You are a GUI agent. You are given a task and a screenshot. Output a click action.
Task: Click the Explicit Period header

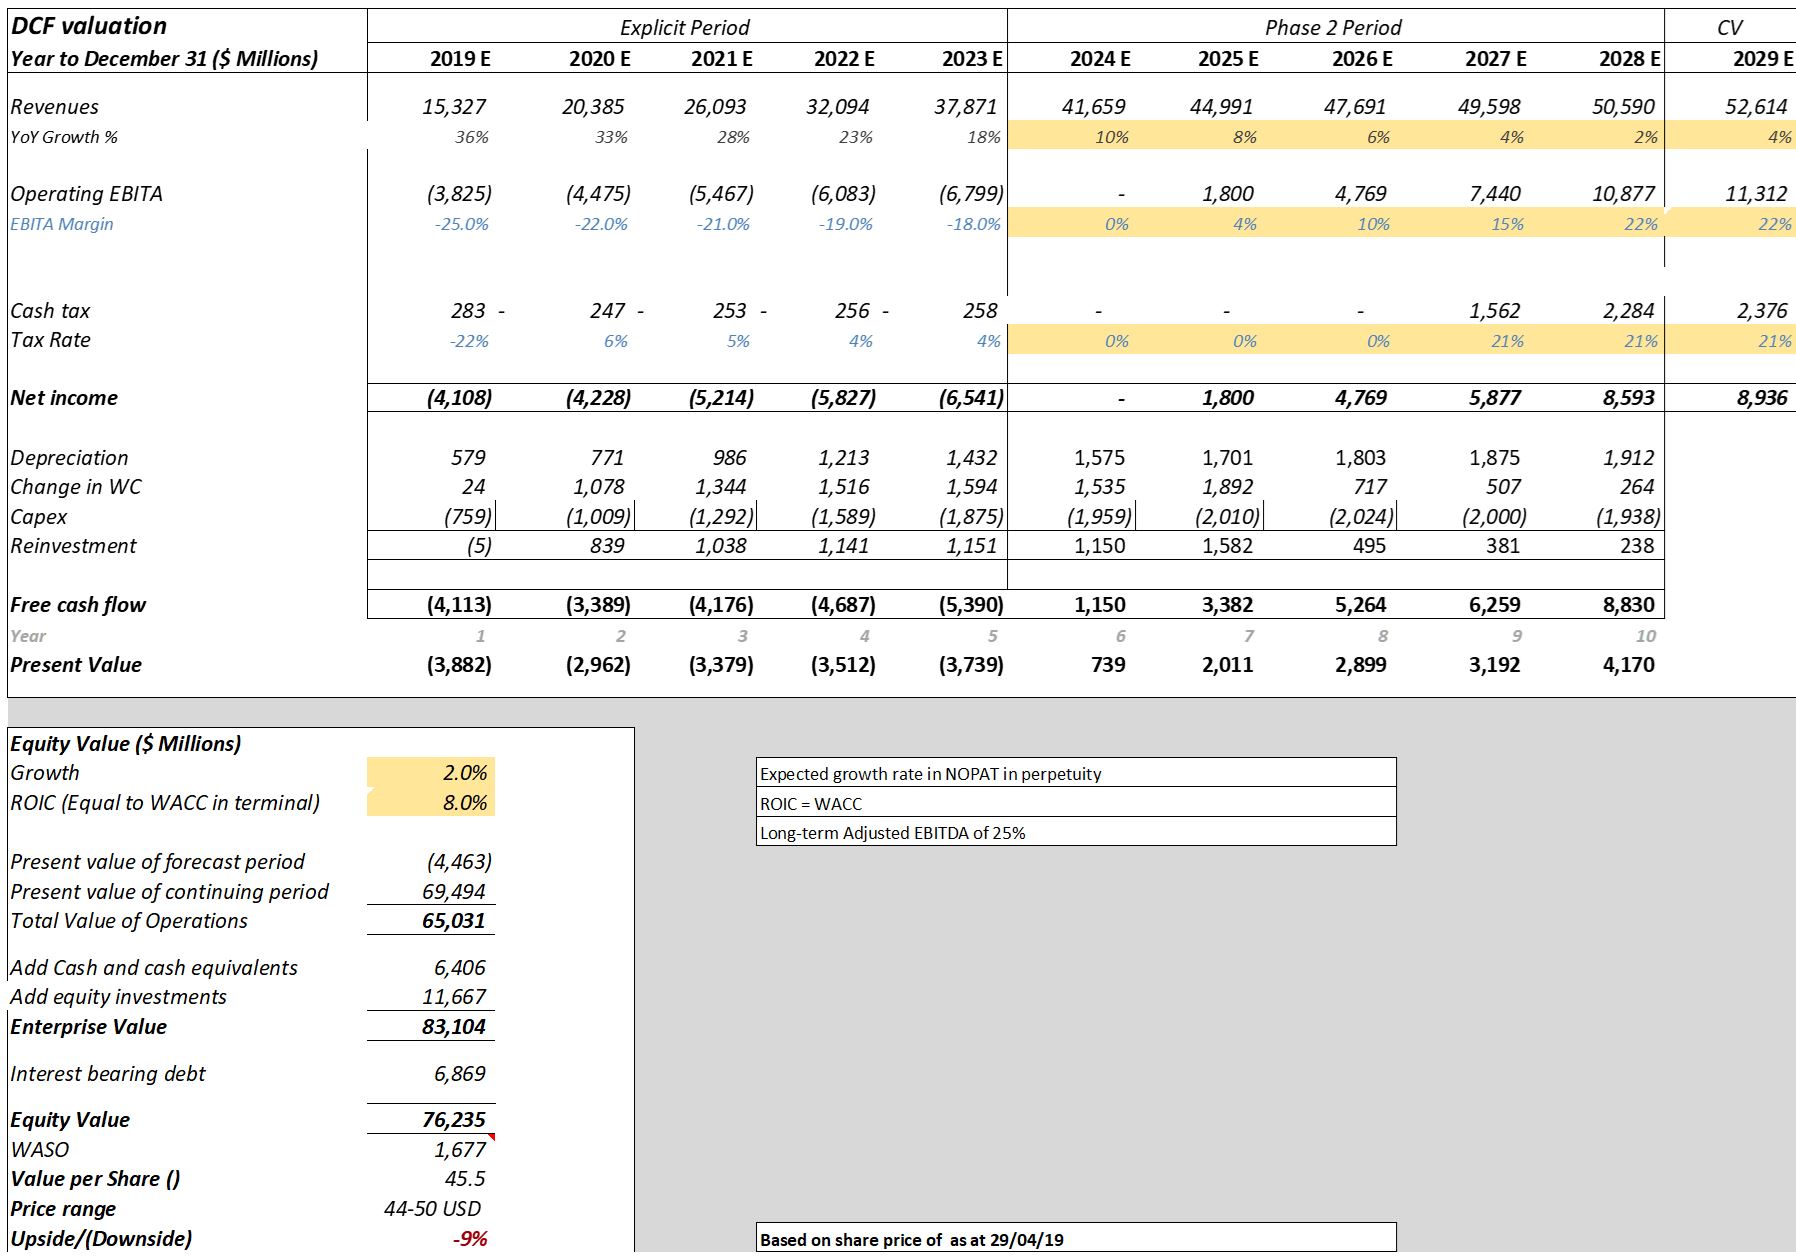pos(685,28)
